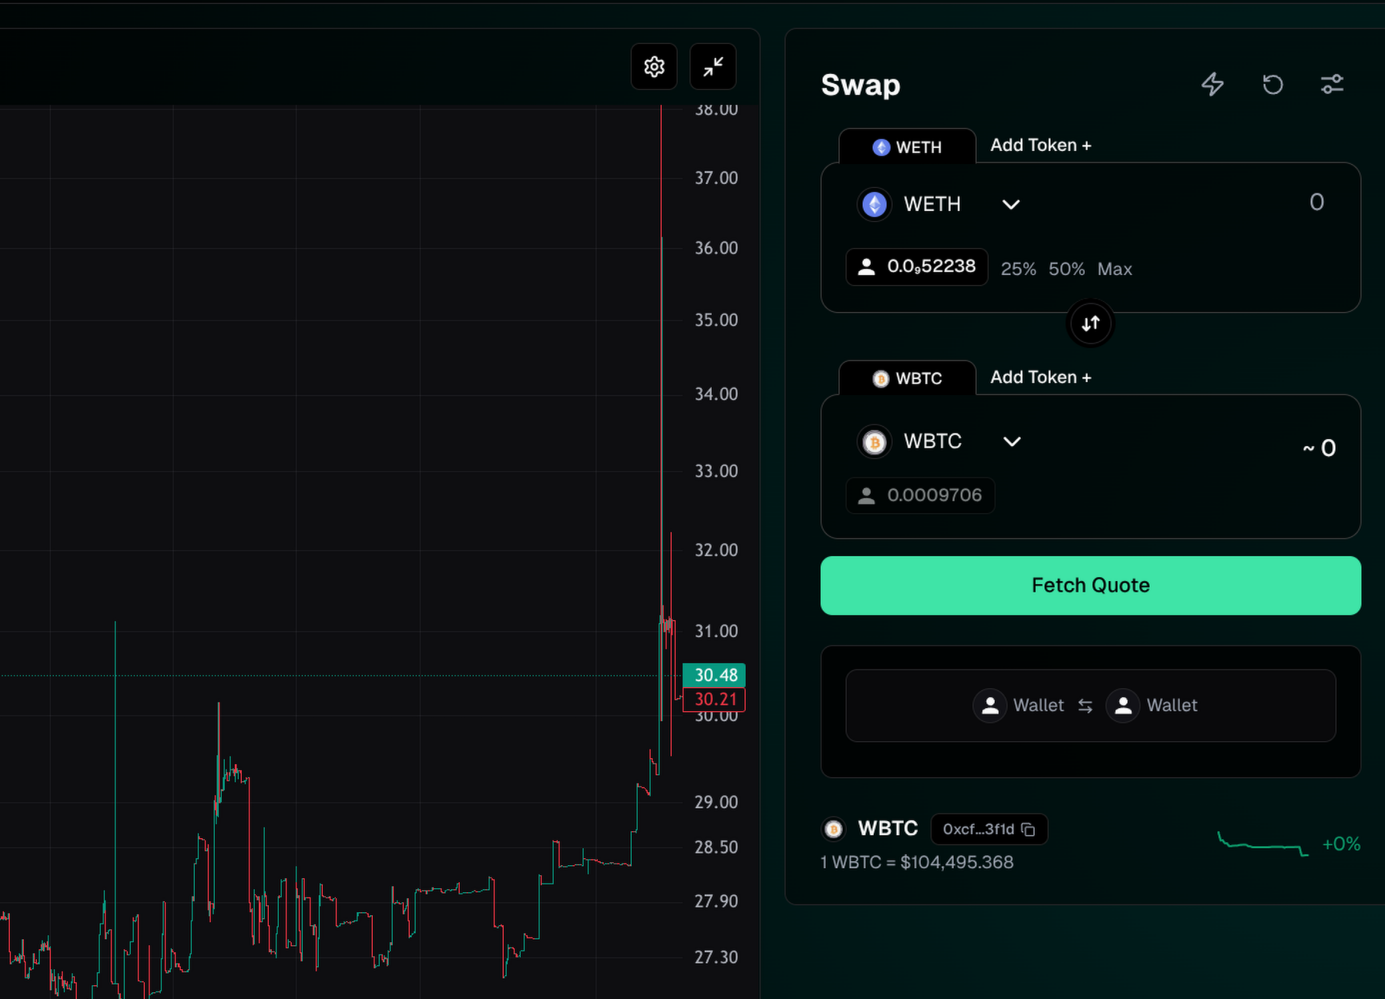Click the WBTC logo beside price info
1385x999 pixels.
point(833,829)
